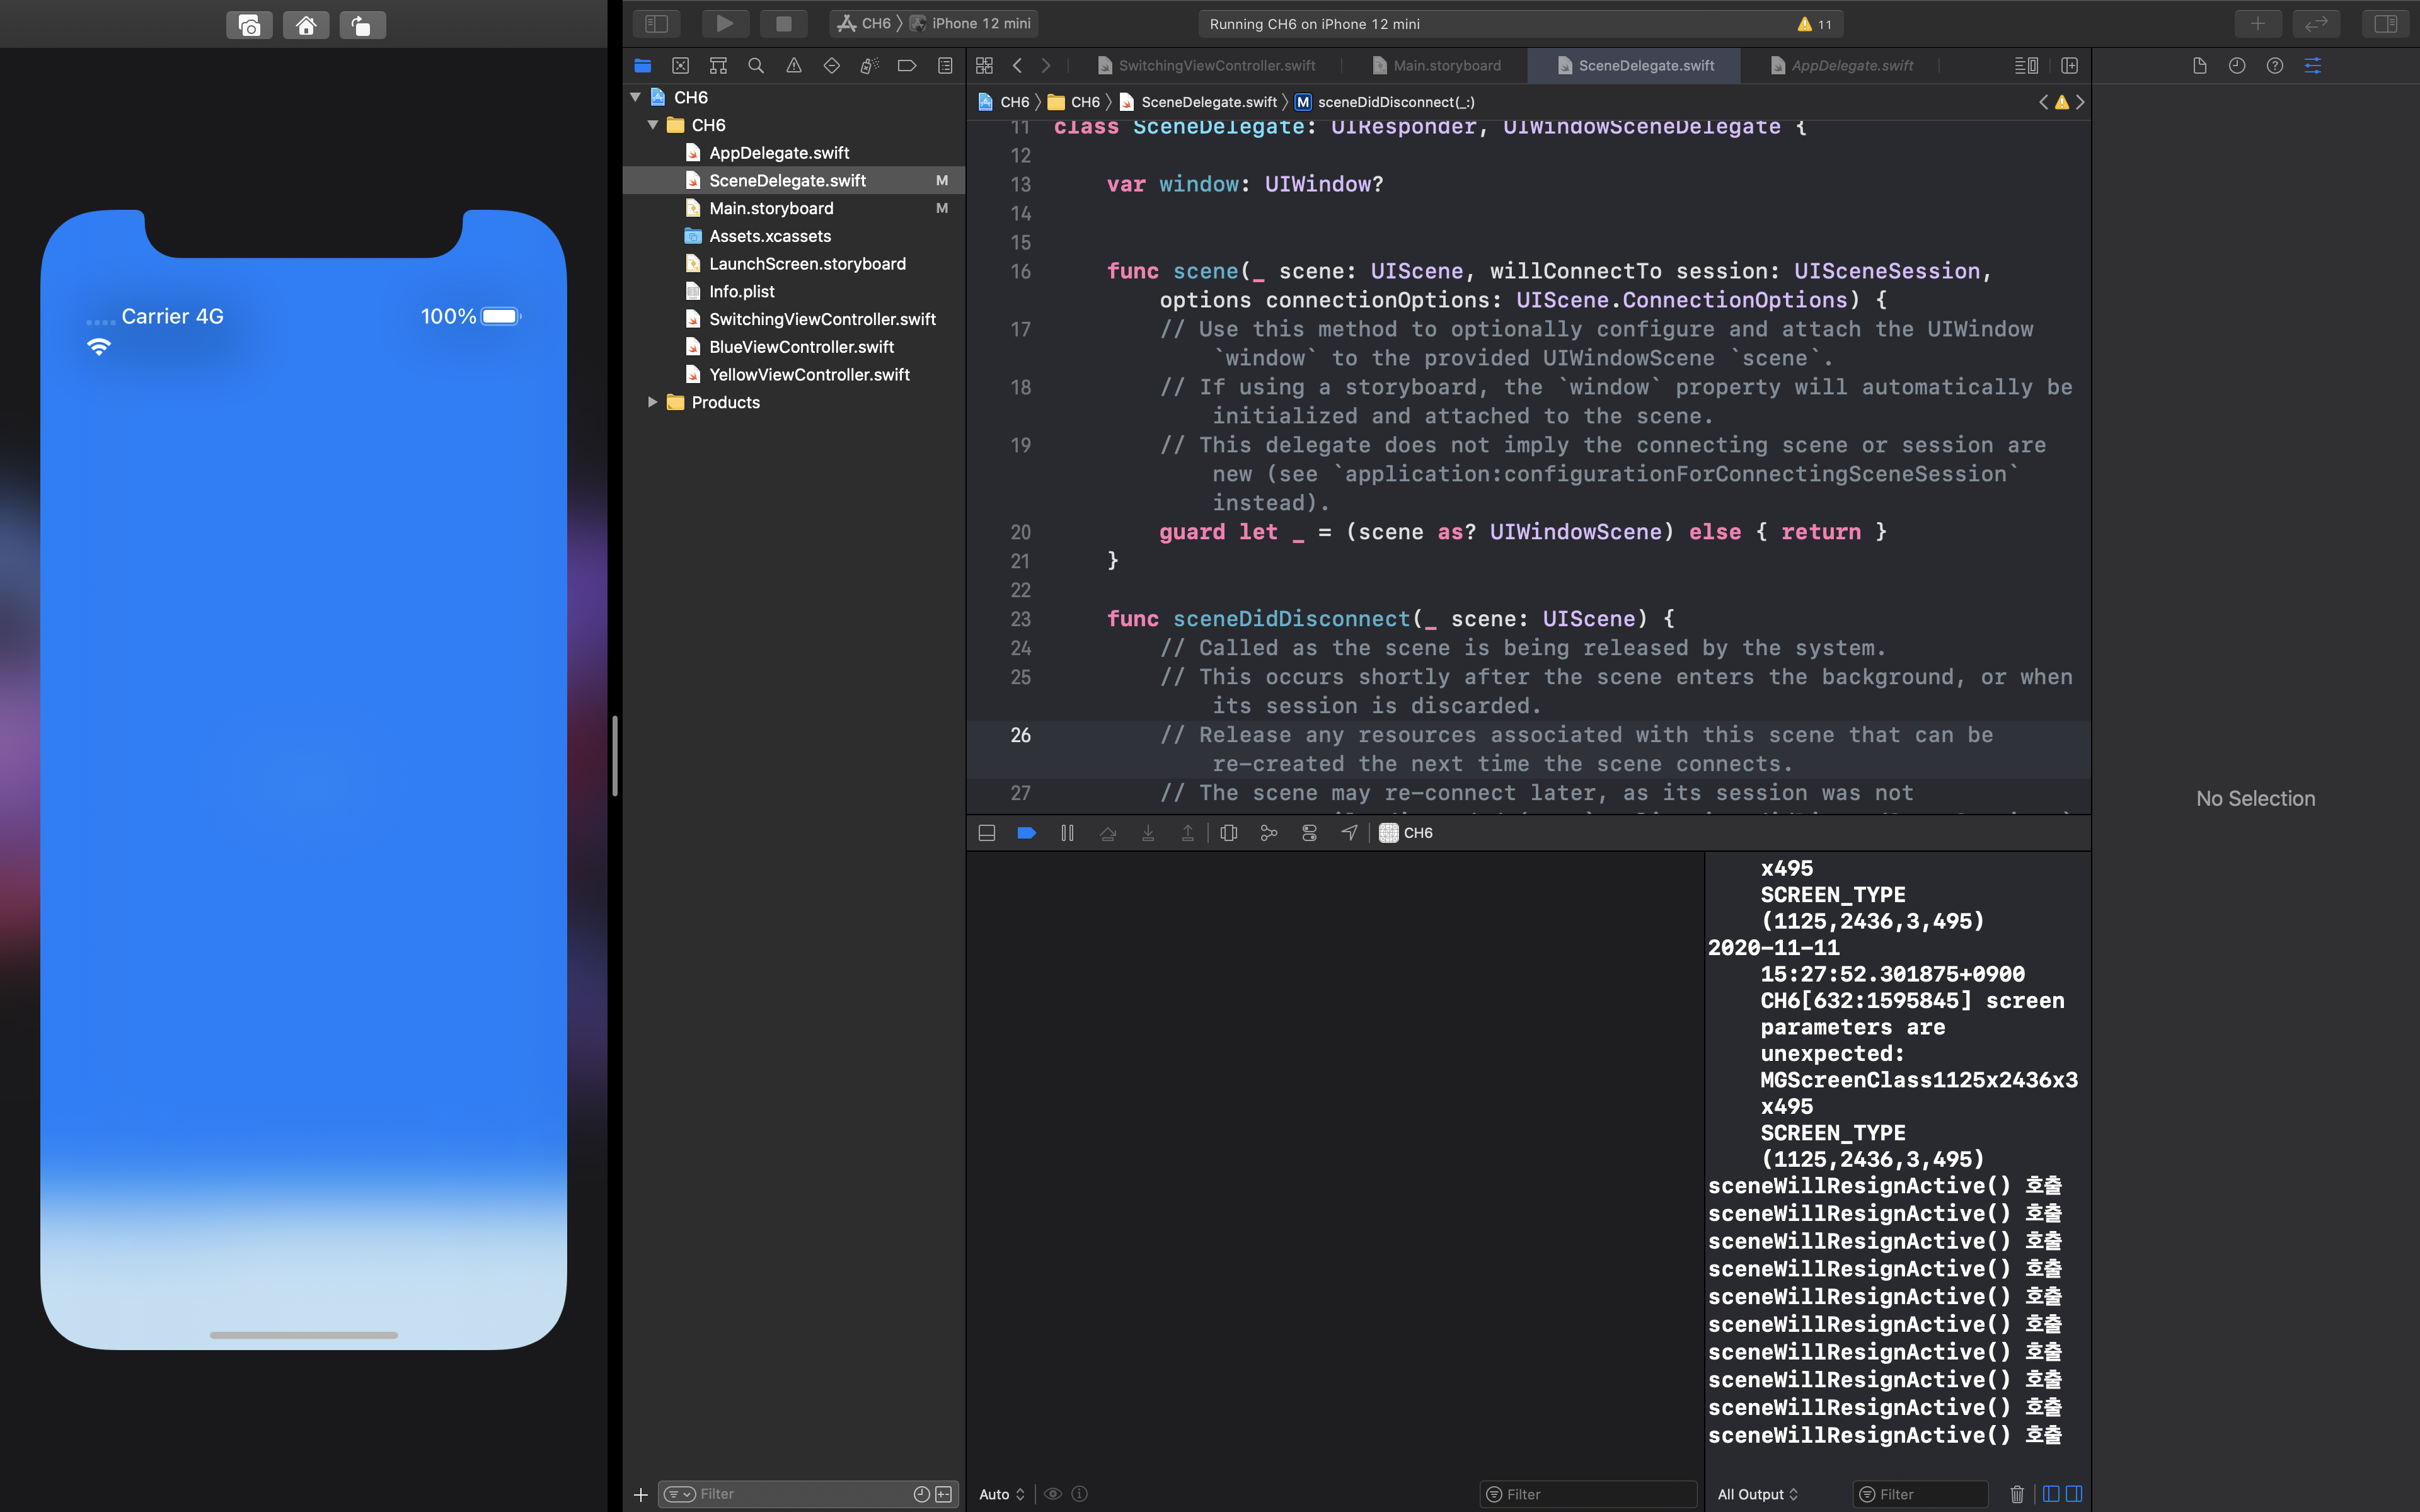The image size is (2420, 1512).
Task: Select BlueViewController.swift in navigator
Action: click(801, 347)
